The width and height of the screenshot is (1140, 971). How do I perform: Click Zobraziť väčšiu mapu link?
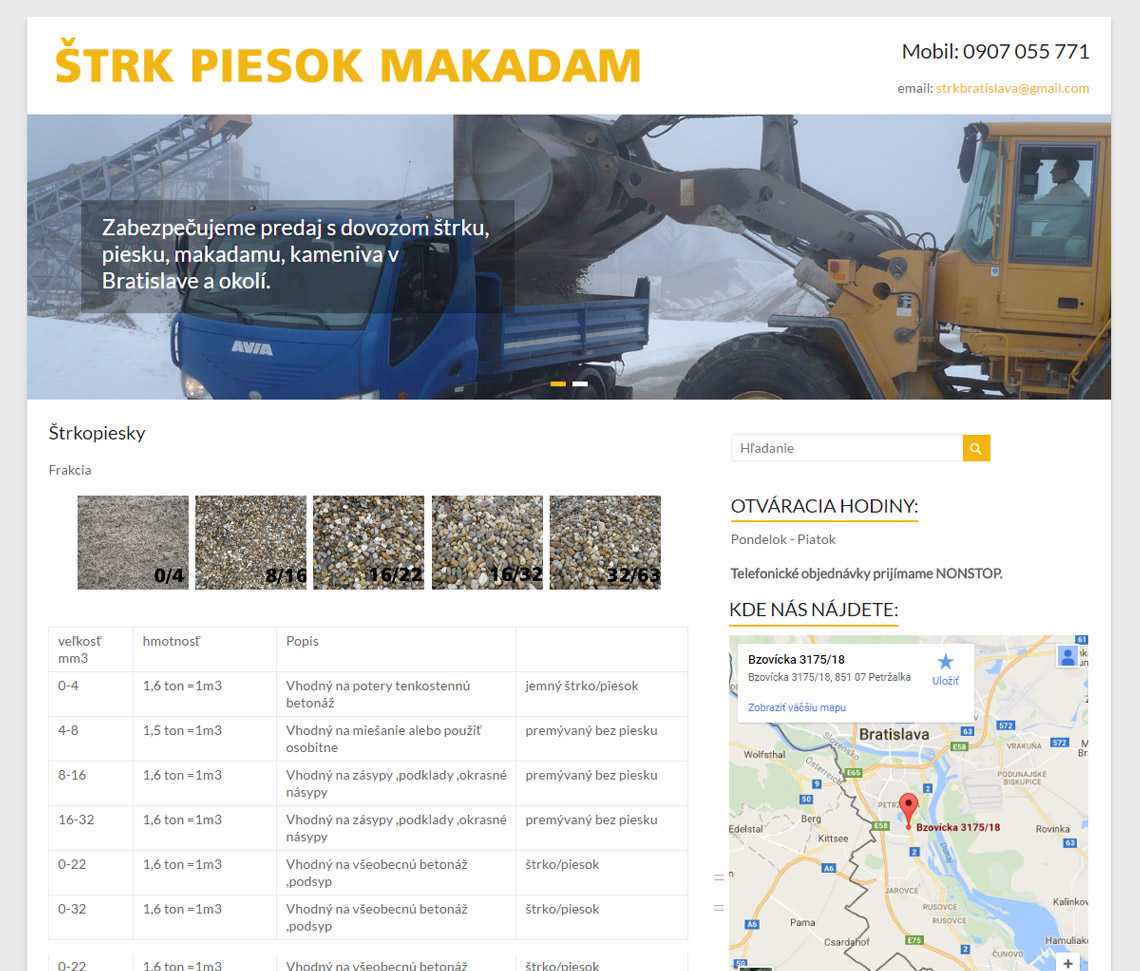[x=797, y=707]
